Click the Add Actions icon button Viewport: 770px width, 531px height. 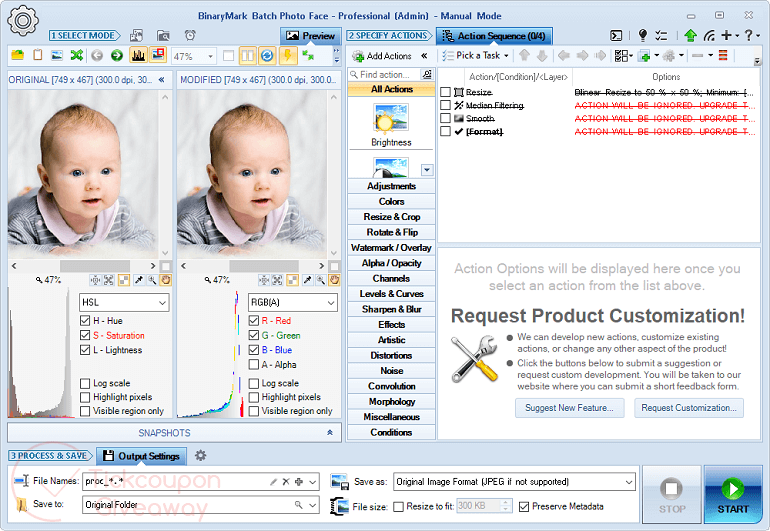point(382,56)
